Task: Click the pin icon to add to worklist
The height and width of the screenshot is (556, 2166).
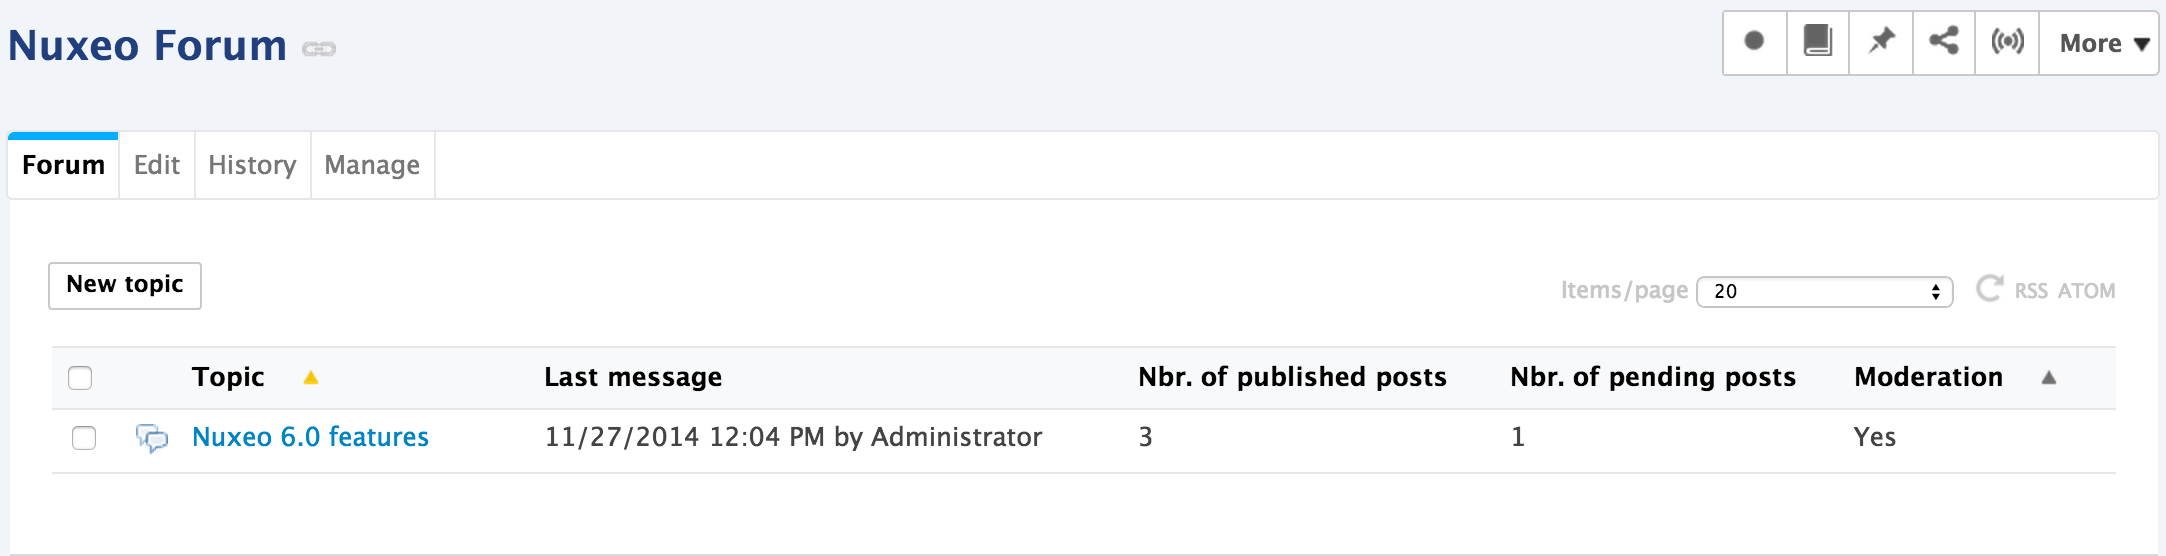Action: (1881, 41)
